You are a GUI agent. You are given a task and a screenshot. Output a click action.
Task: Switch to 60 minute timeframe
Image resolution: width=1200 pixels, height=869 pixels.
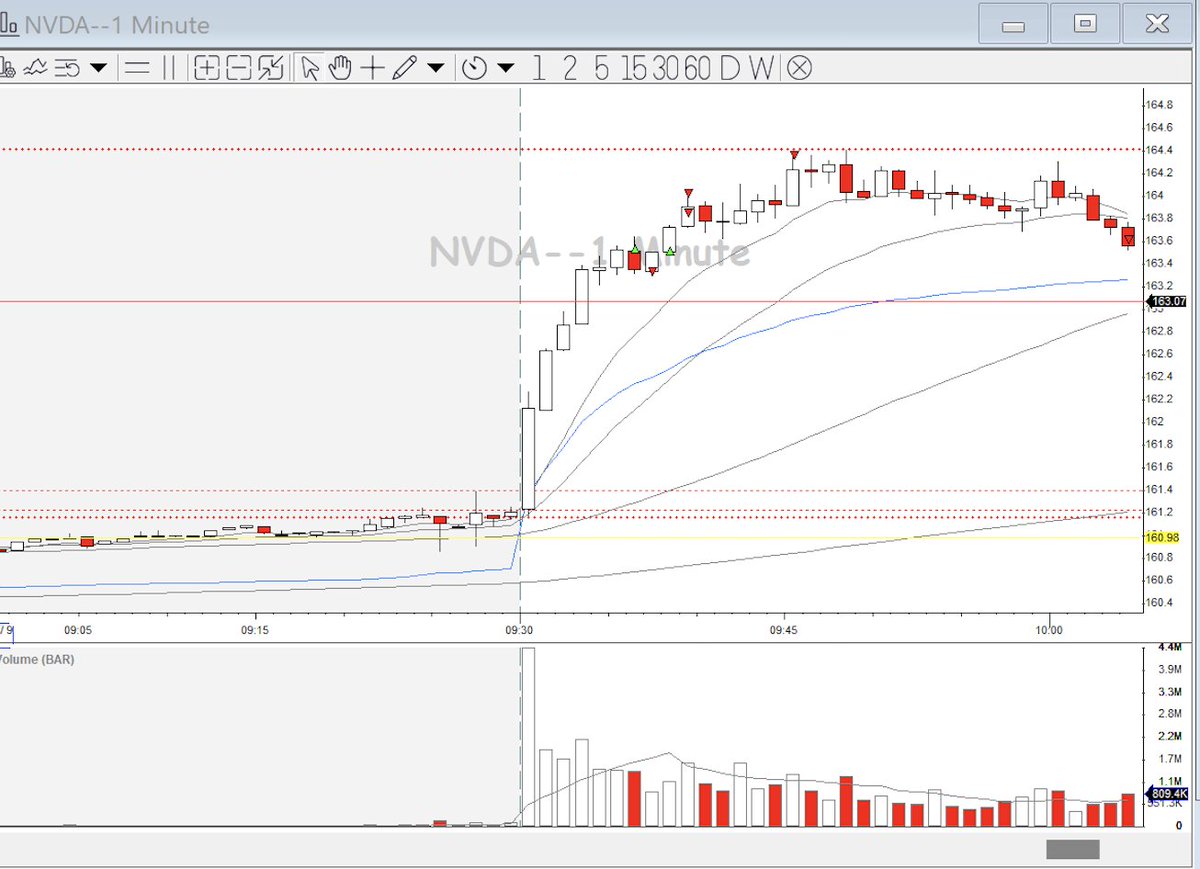(697, 68)
